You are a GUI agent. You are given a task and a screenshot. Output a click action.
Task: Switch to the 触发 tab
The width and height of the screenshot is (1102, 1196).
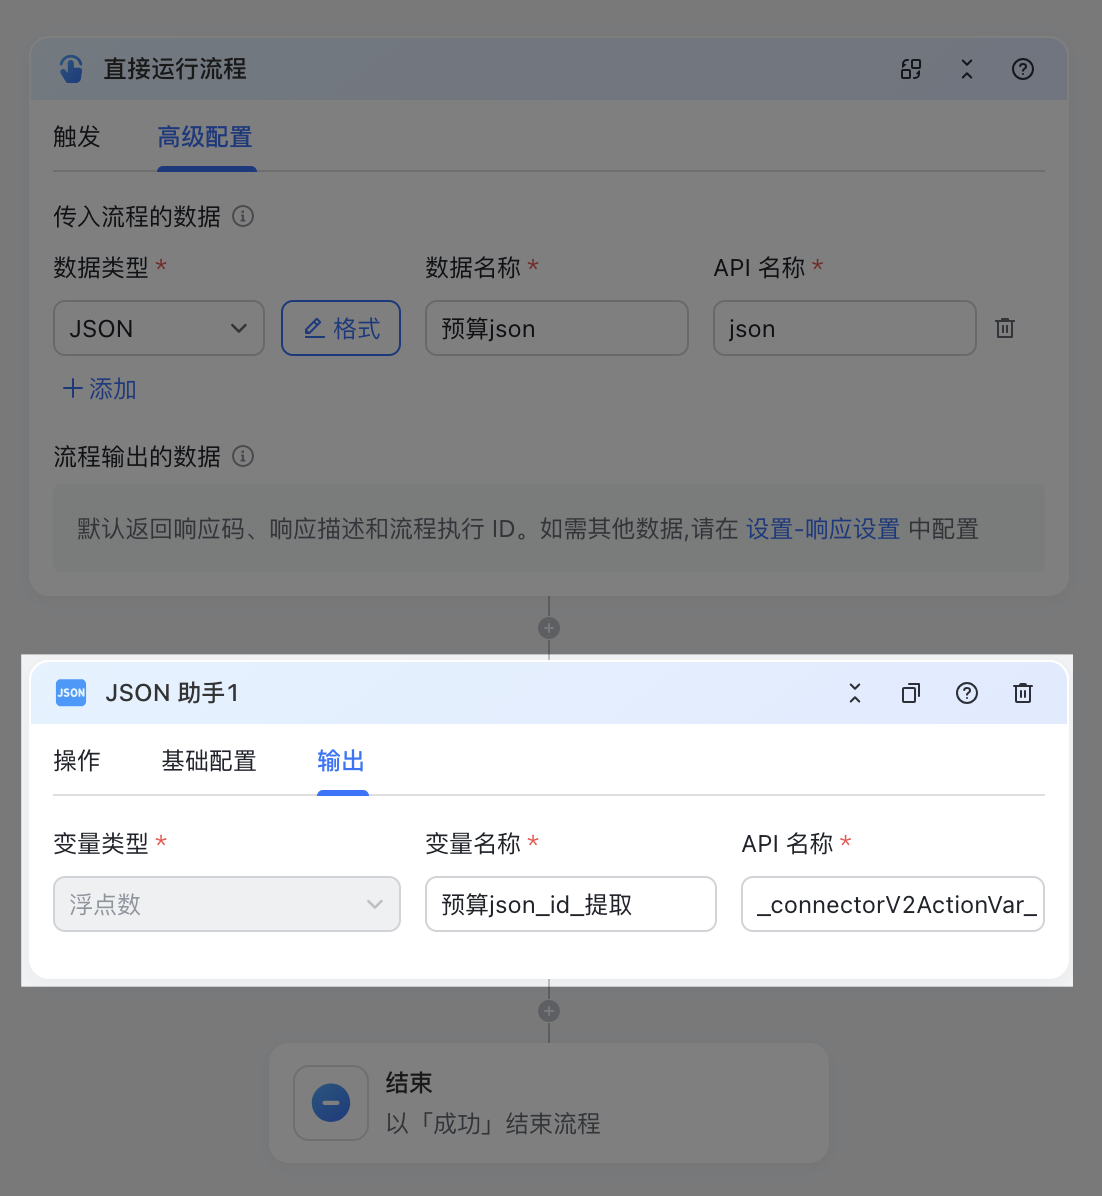click(76, 137)
